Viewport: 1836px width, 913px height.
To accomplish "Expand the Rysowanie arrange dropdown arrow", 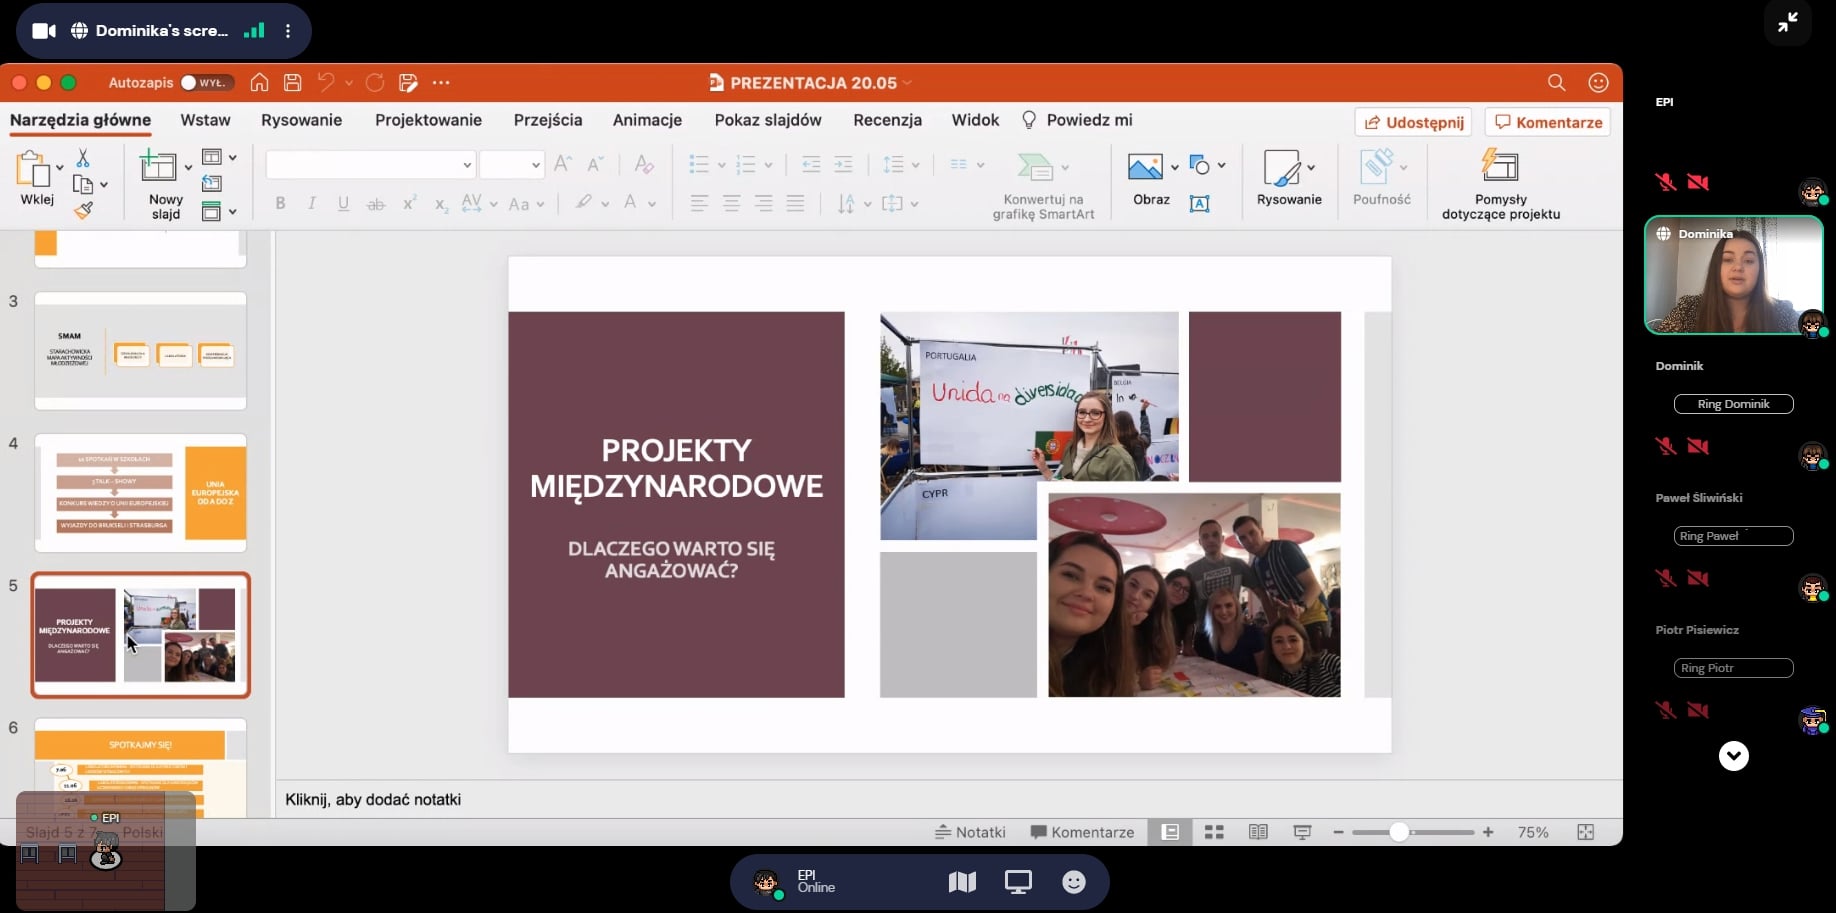I will (x=1311, y=167).
